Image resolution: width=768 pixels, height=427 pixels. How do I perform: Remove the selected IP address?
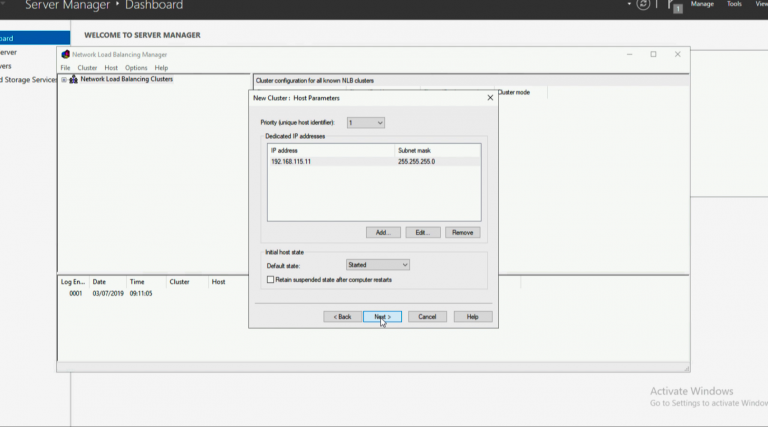[462, 233]
